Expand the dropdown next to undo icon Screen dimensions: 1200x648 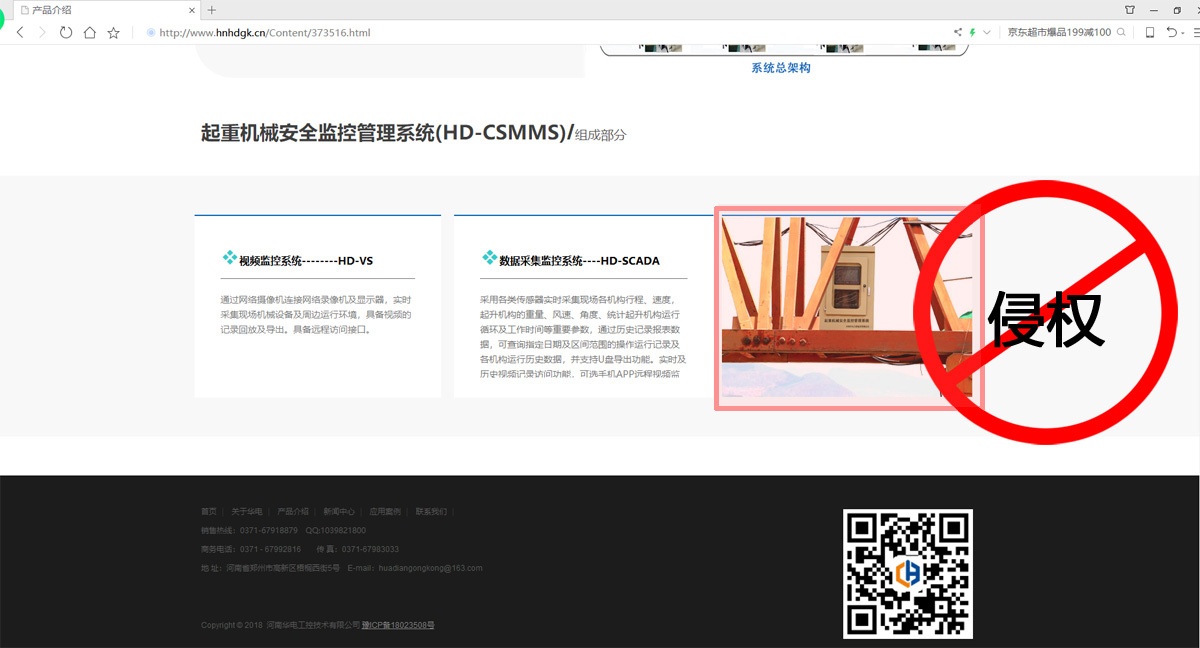tap(1185, 32)
